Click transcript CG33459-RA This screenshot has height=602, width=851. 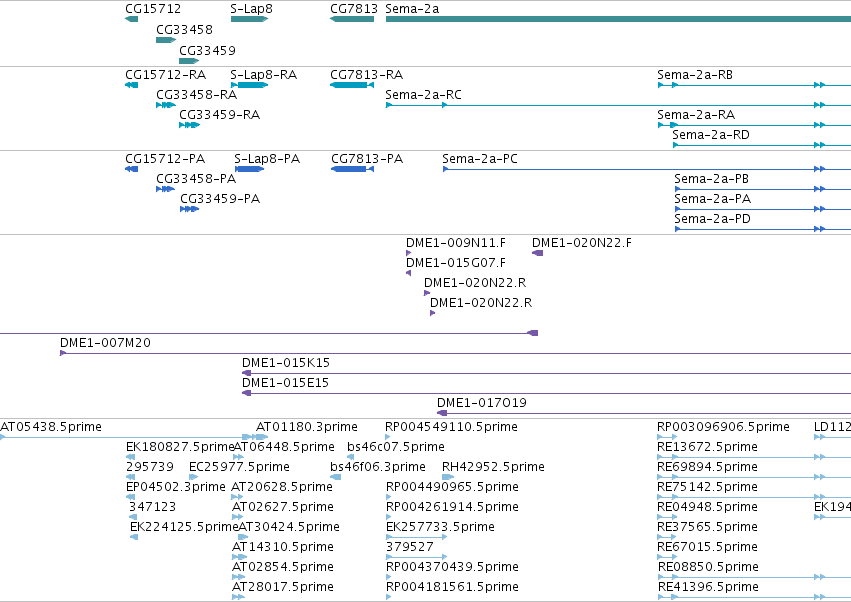(x=220, y=115)
